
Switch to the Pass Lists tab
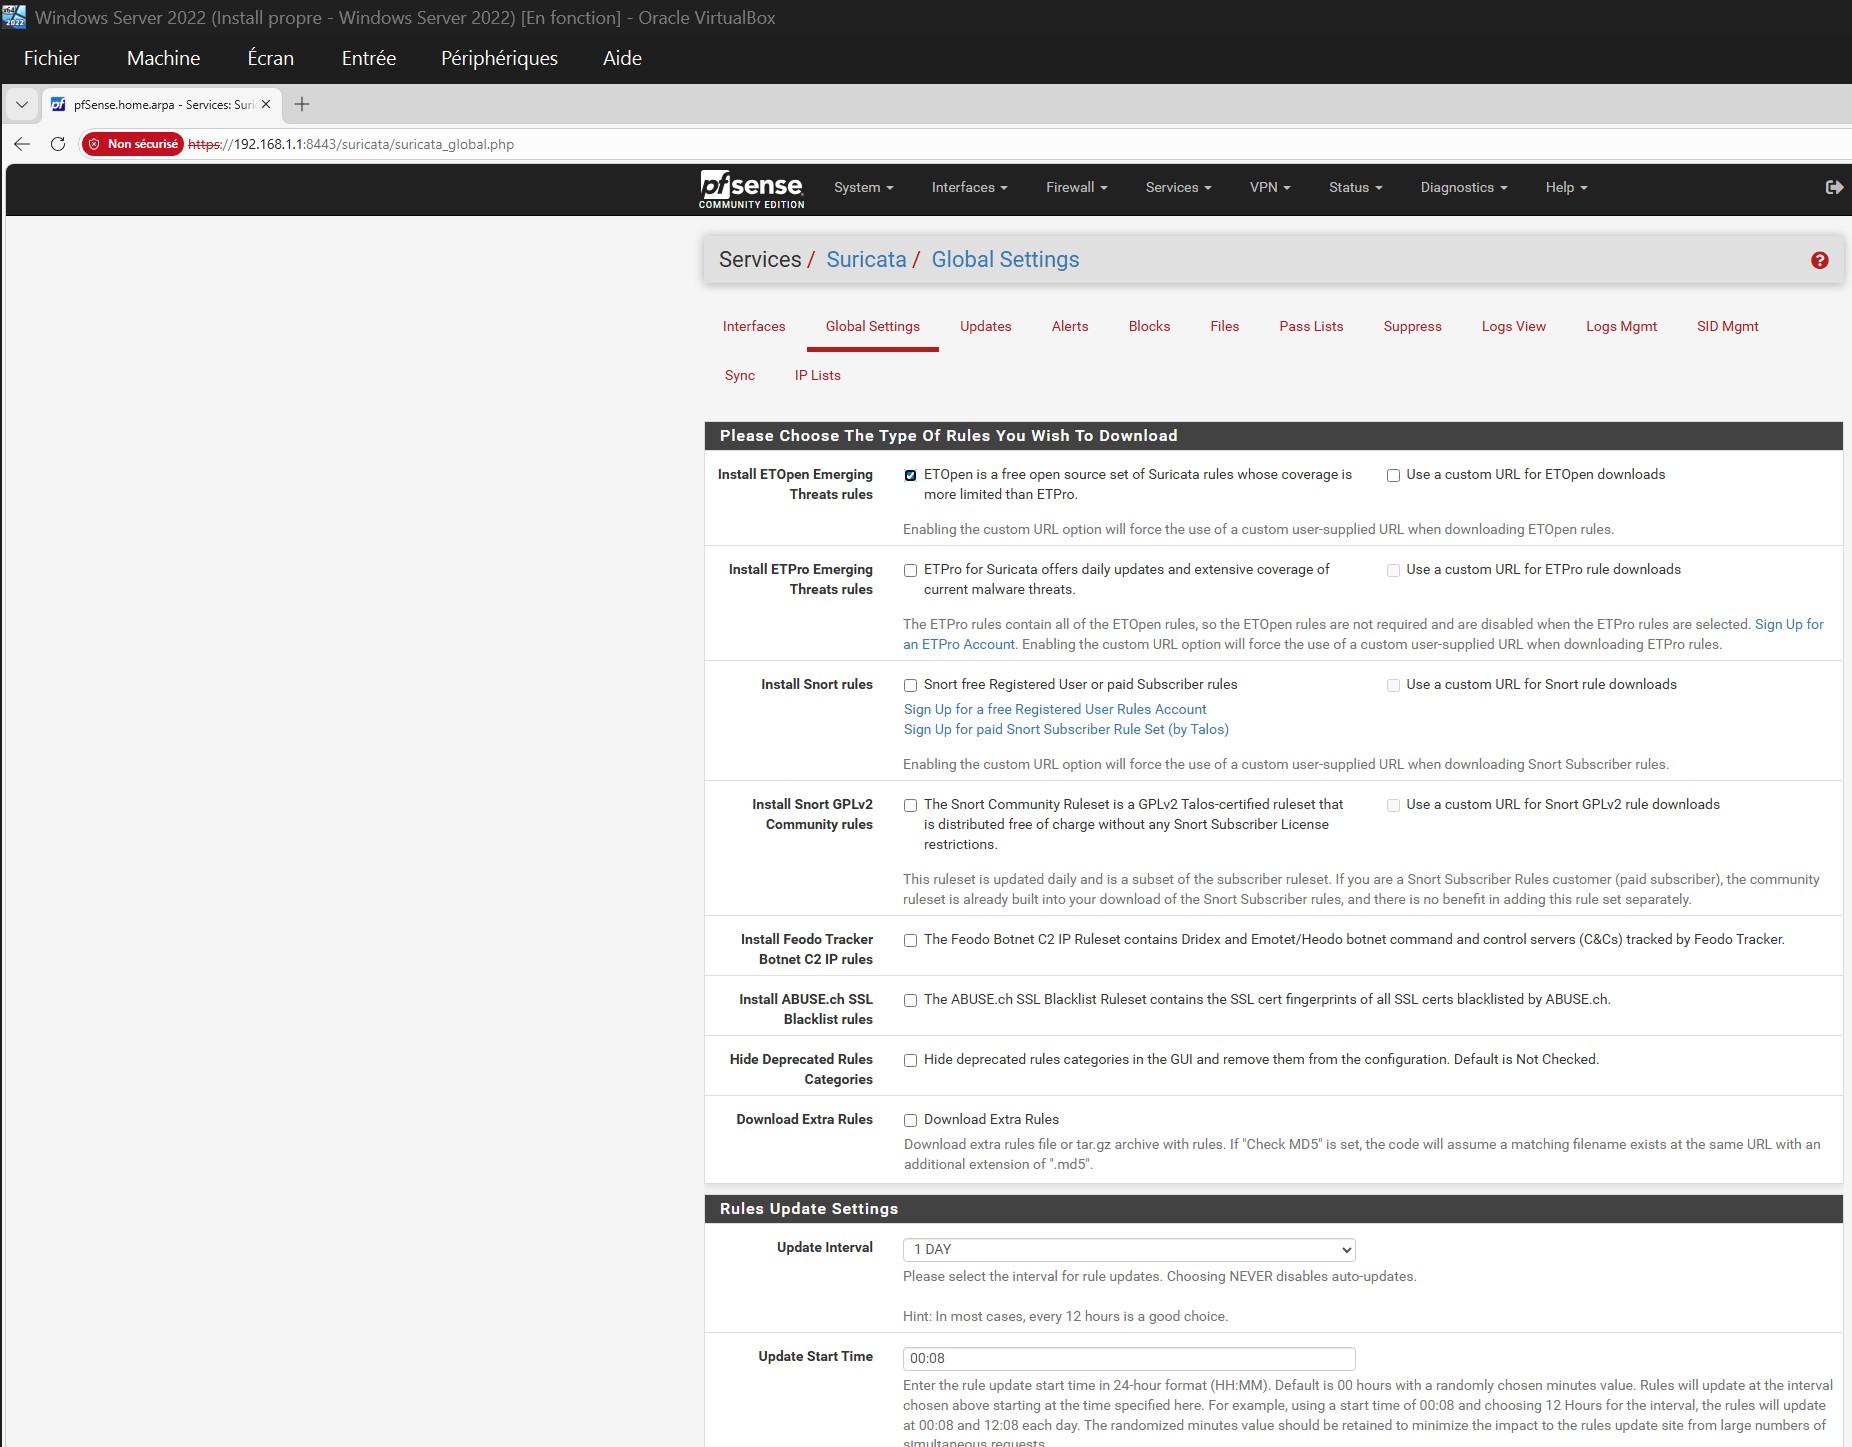(x=1311, y=326)
